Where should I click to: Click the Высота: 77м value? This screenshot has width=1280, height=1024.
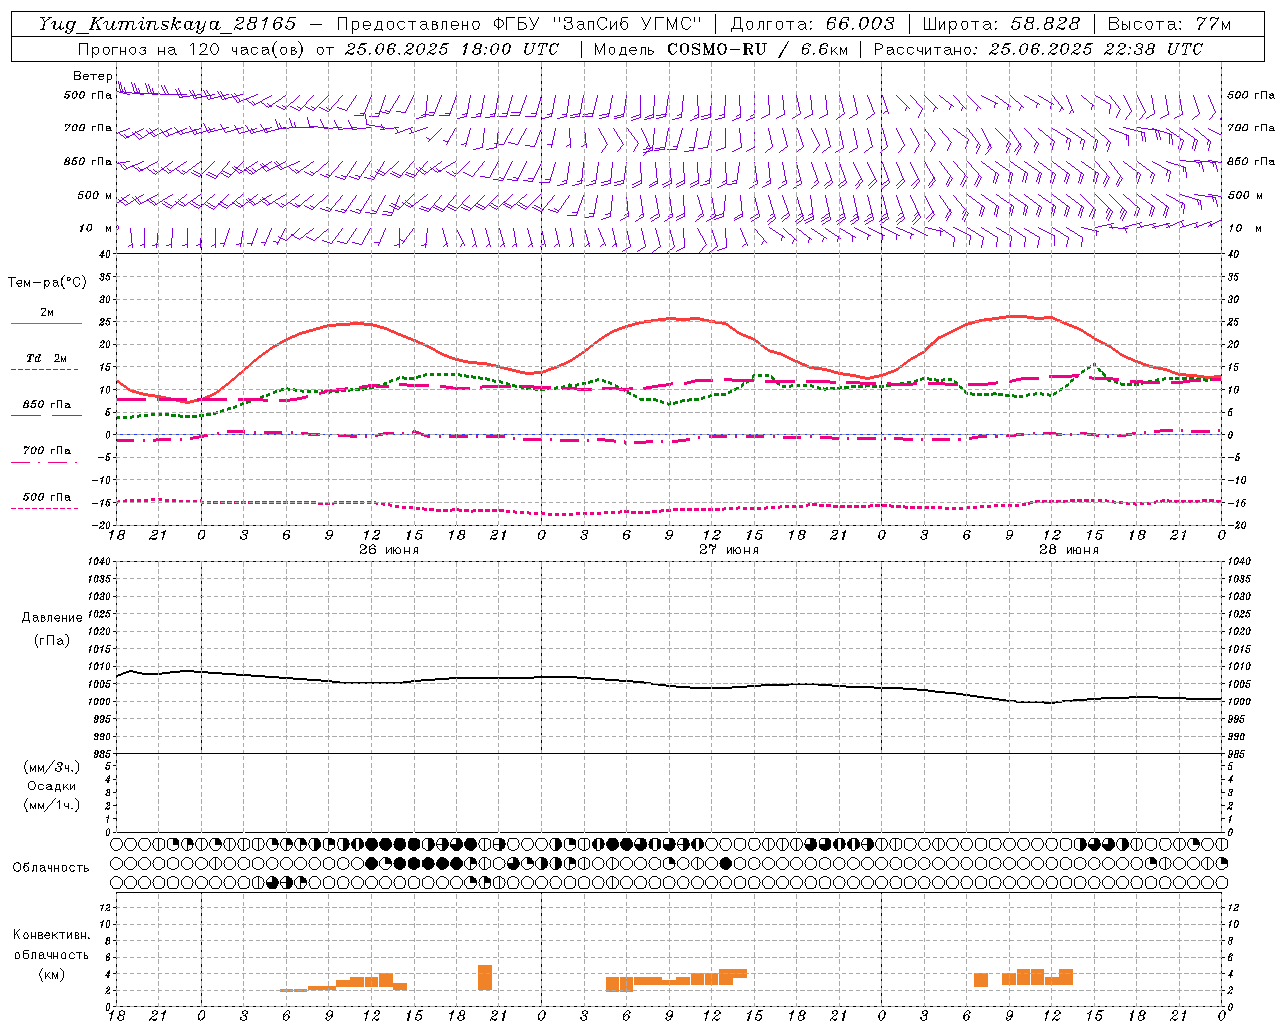1169,24
